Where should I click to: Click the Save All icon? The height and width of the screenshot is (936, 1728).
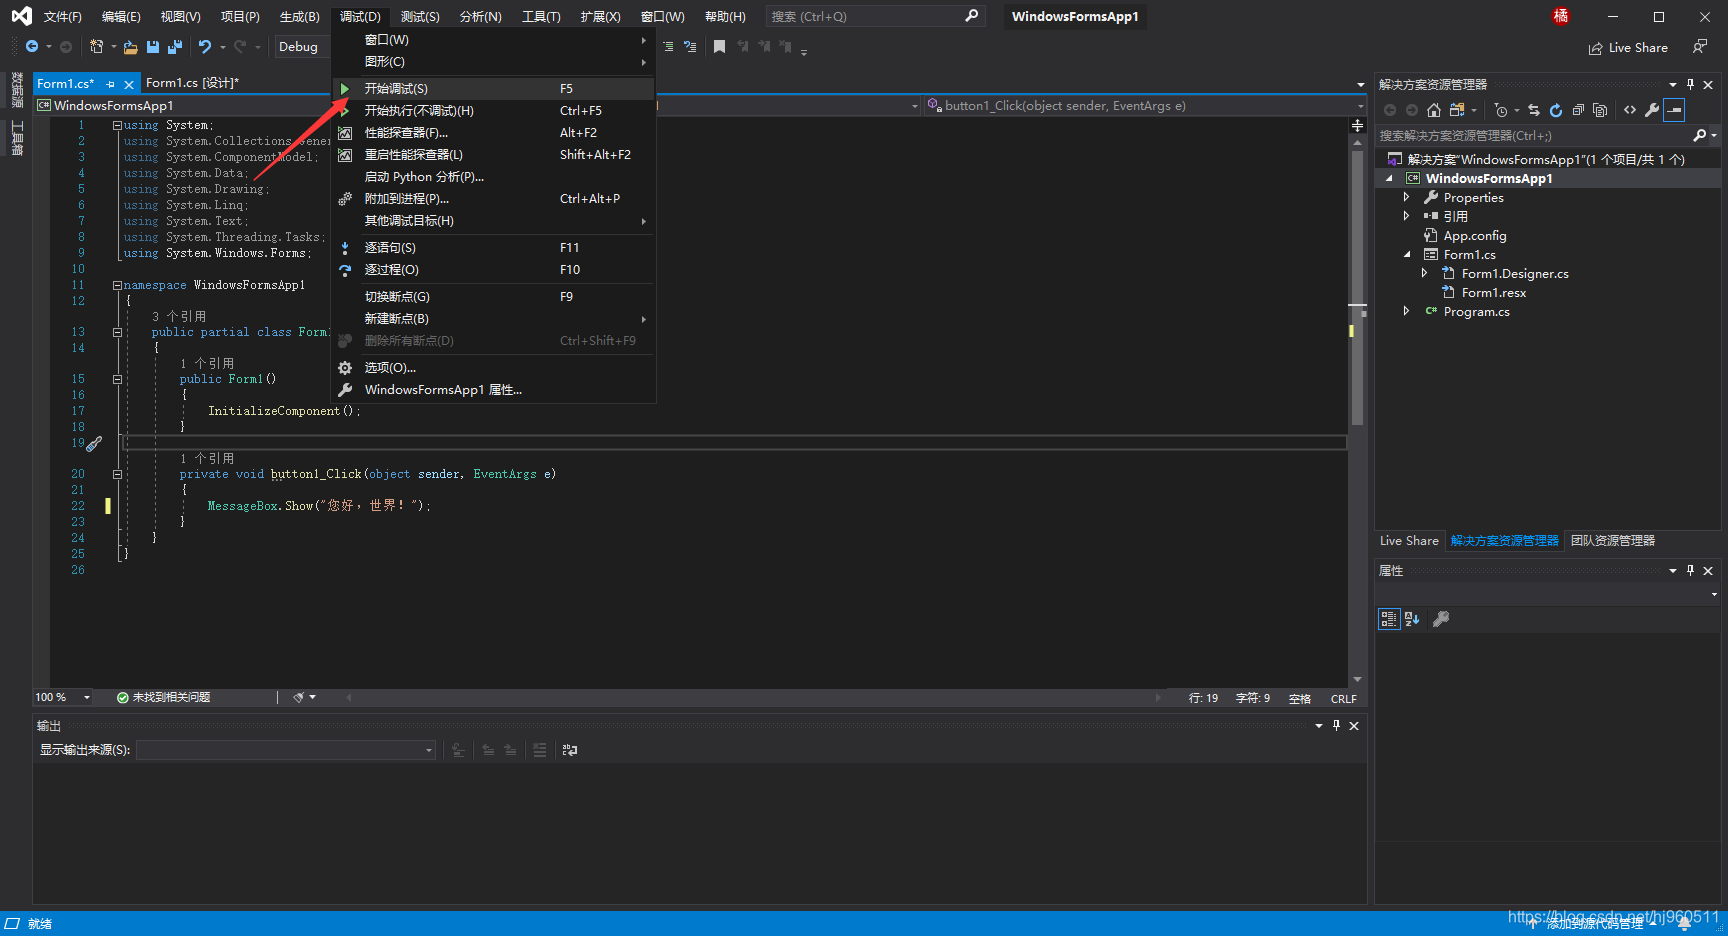175,47
